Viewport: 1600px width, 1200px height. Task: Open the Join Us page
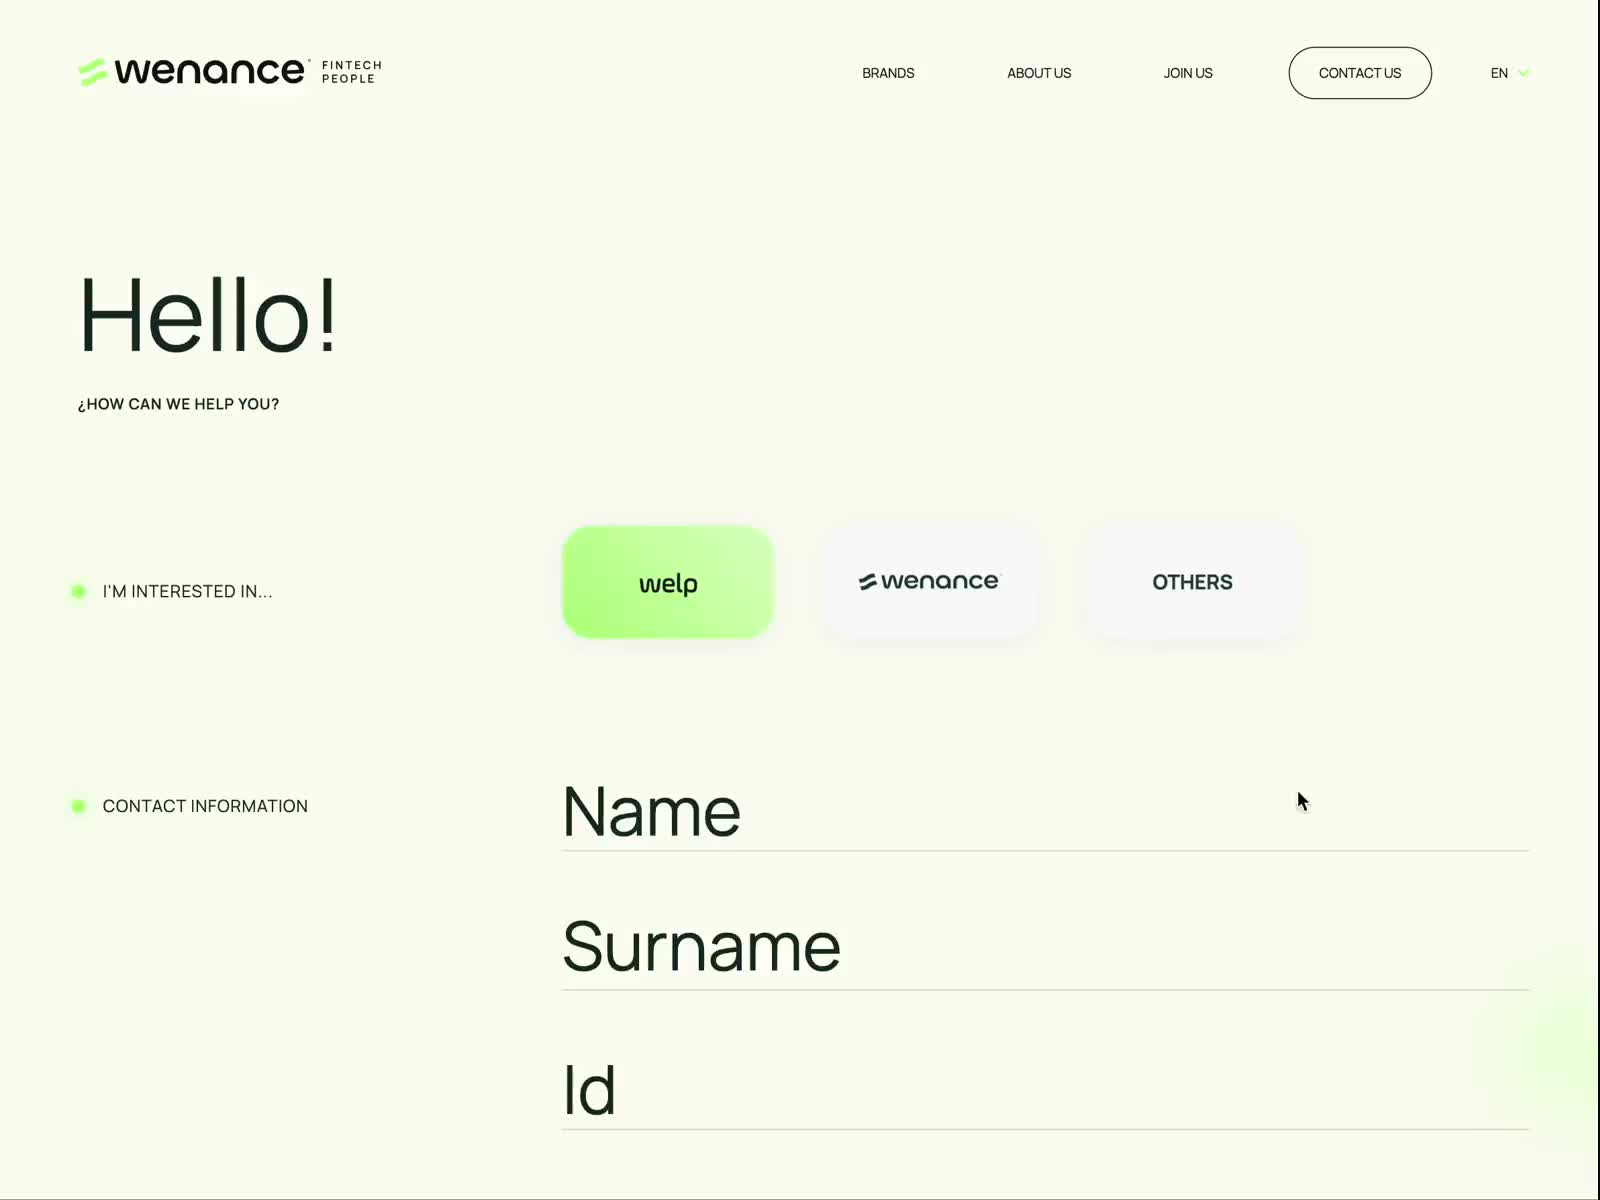click(x=1188, y=73)
